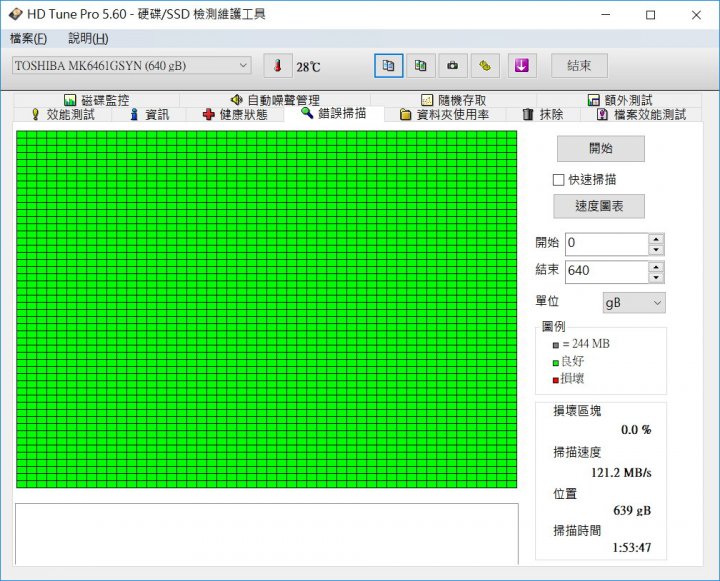
Task: Click the 1:53:47 scan time value
Action: tap(631, 547)
